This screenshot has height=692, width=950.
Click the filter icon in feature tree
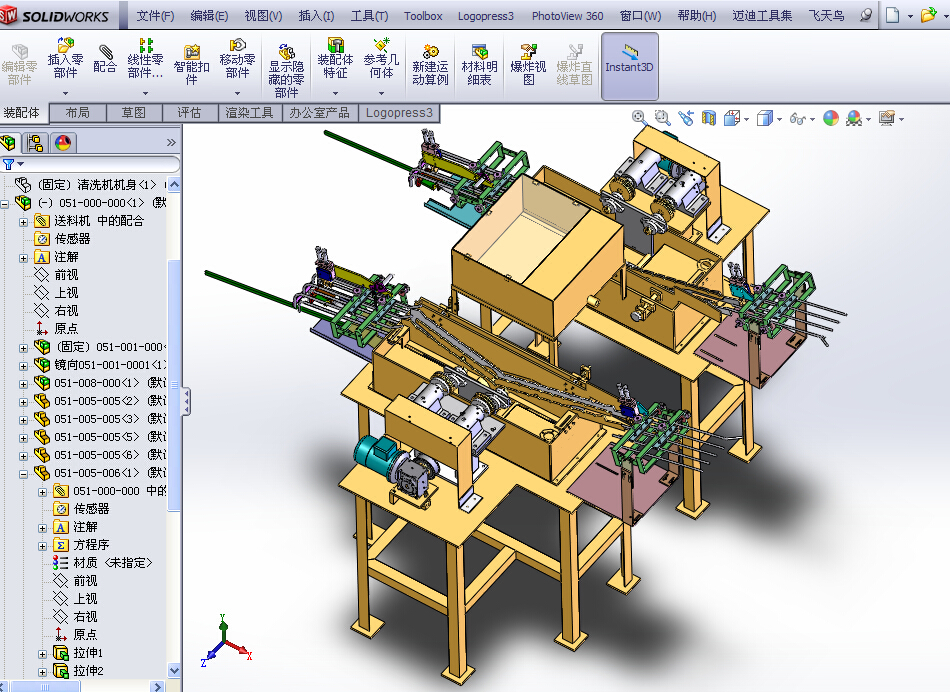pos(8,164)
